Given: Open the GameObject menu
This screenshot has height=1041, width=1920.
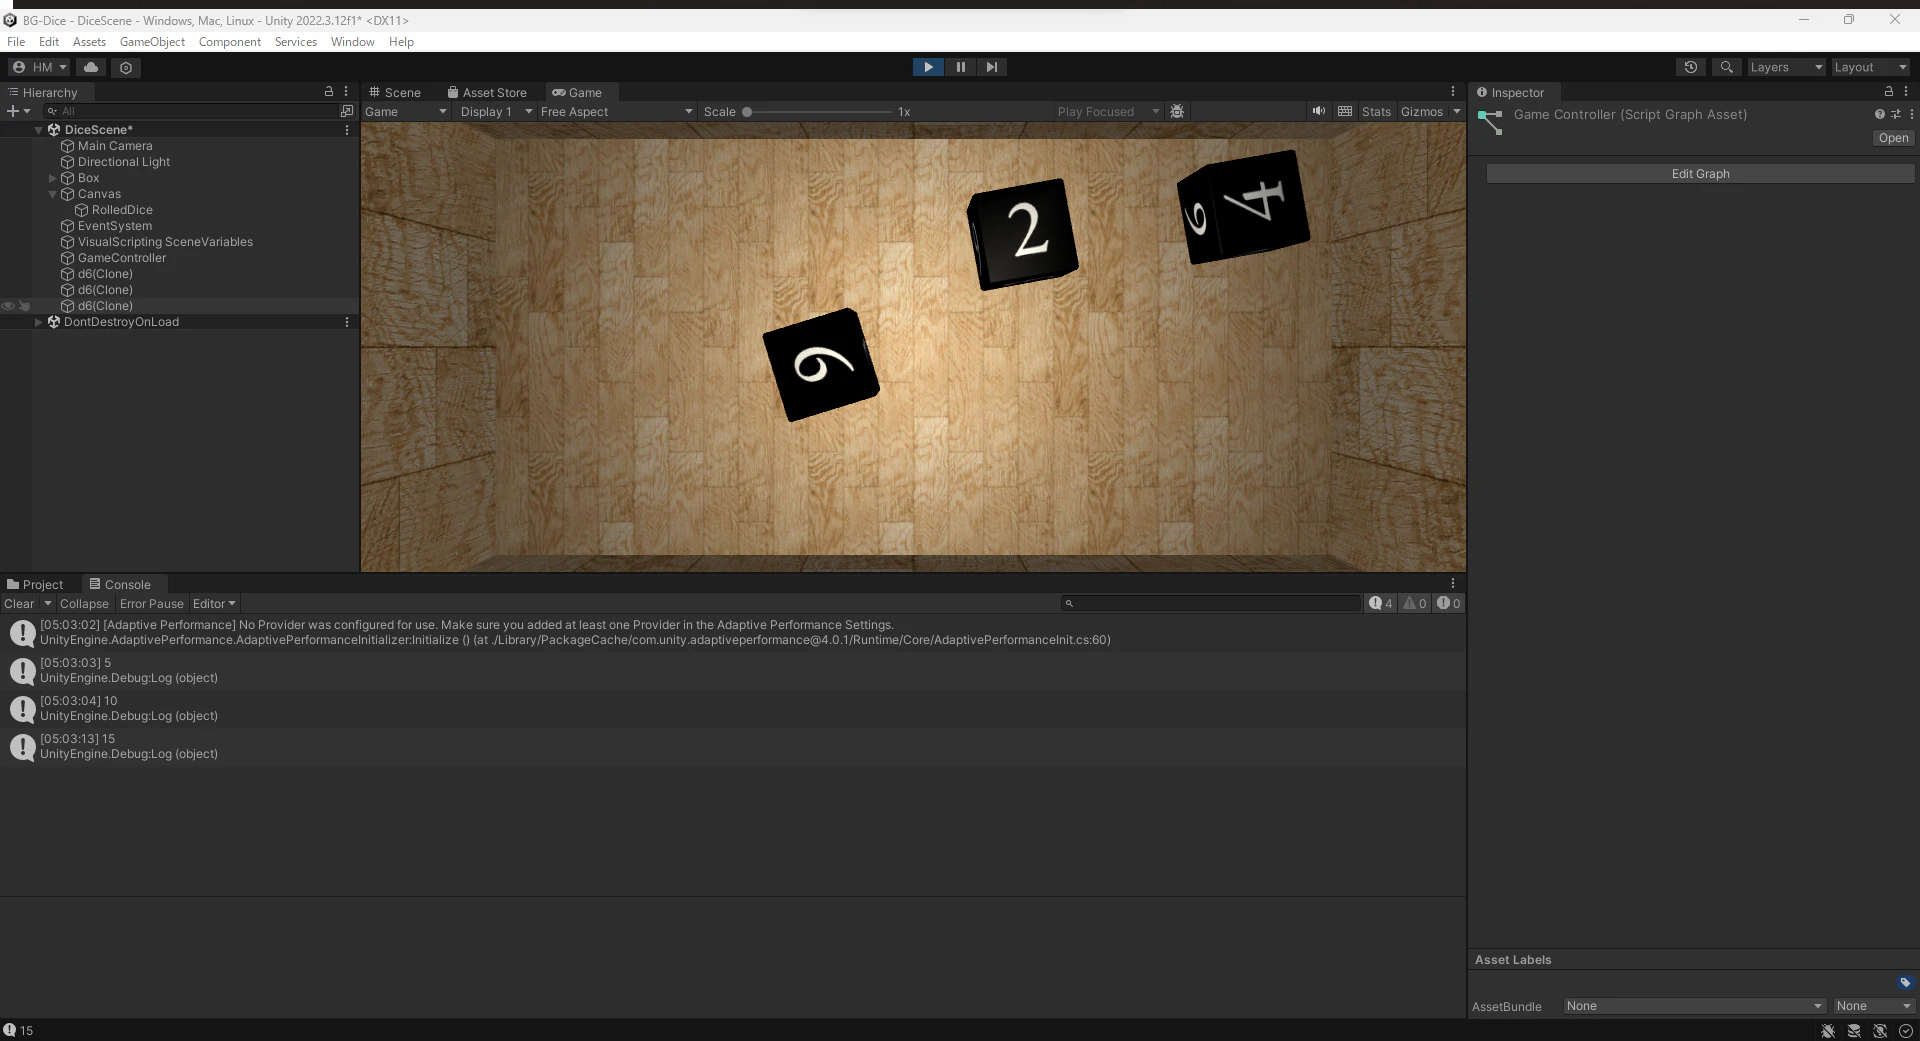Looking at the screenshot, I should point(152,42).
